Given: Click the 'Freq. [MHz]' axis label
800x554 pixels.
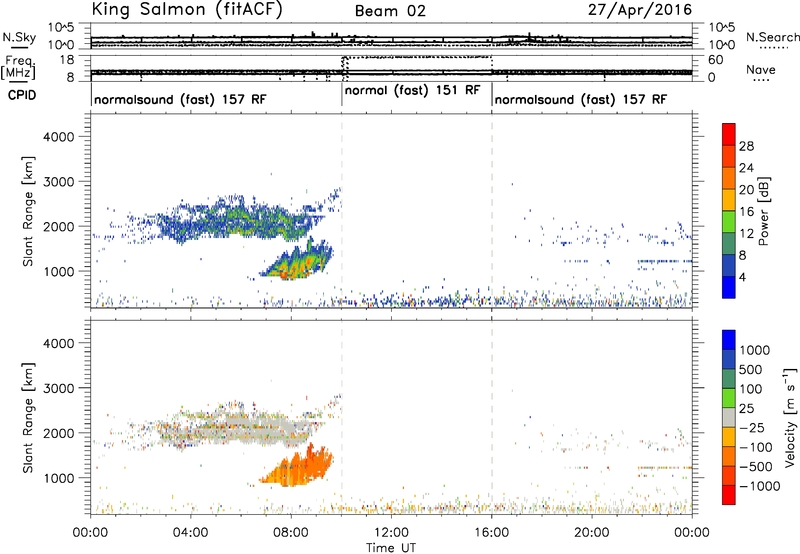Looking at the screenshot, I should click(19, 68).
